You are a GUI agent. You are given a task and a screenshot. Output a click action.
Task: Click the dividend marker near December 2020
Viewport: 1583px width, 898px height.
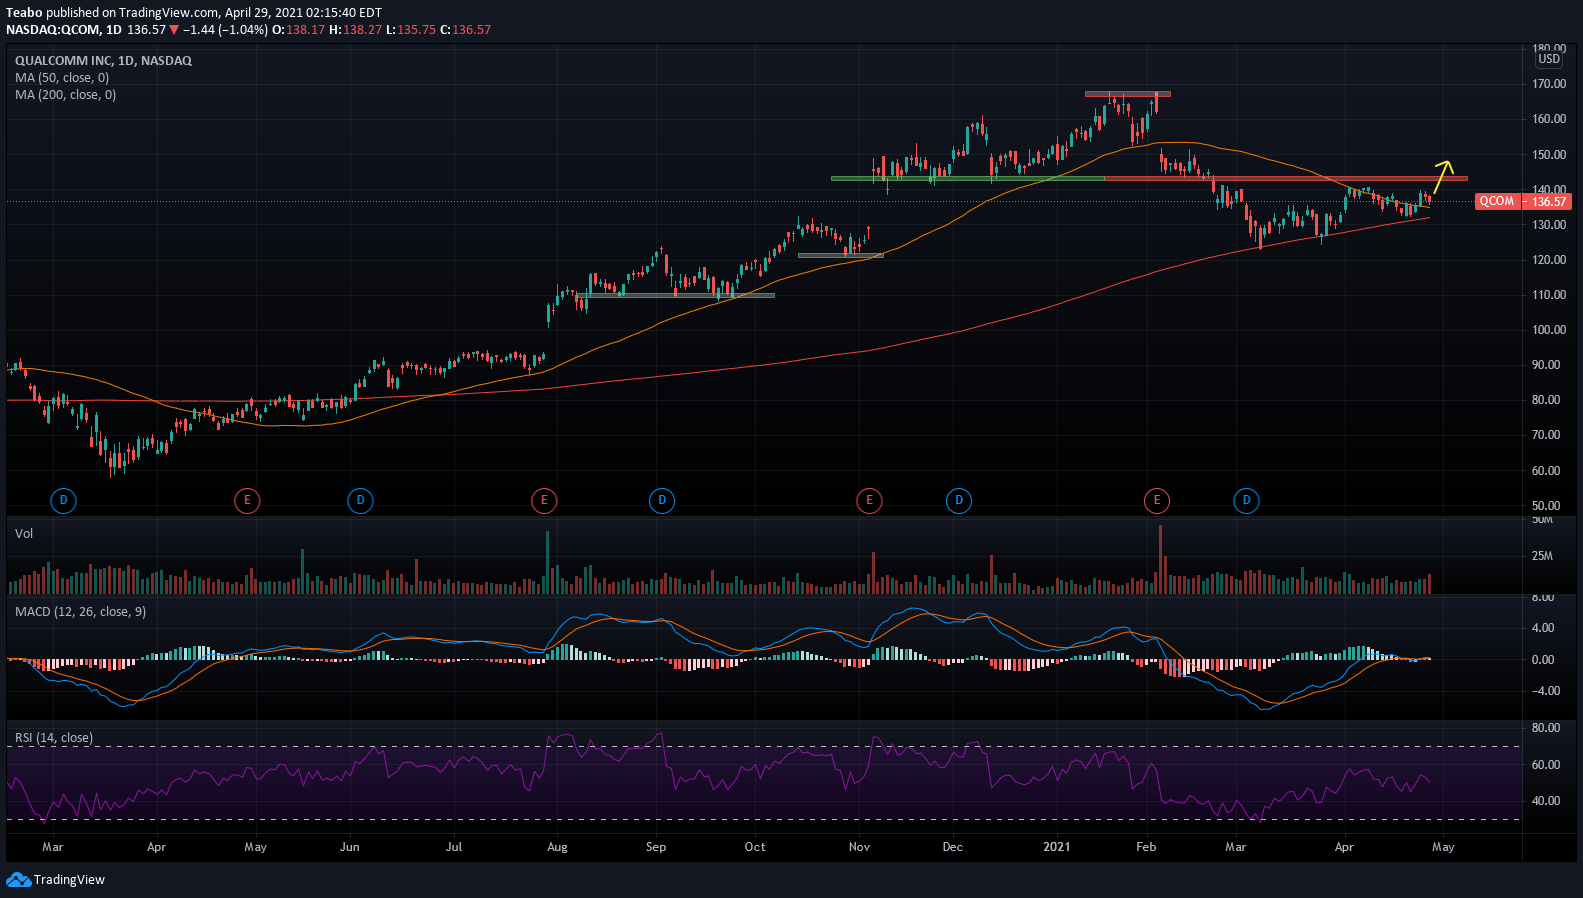pos(959,500)
